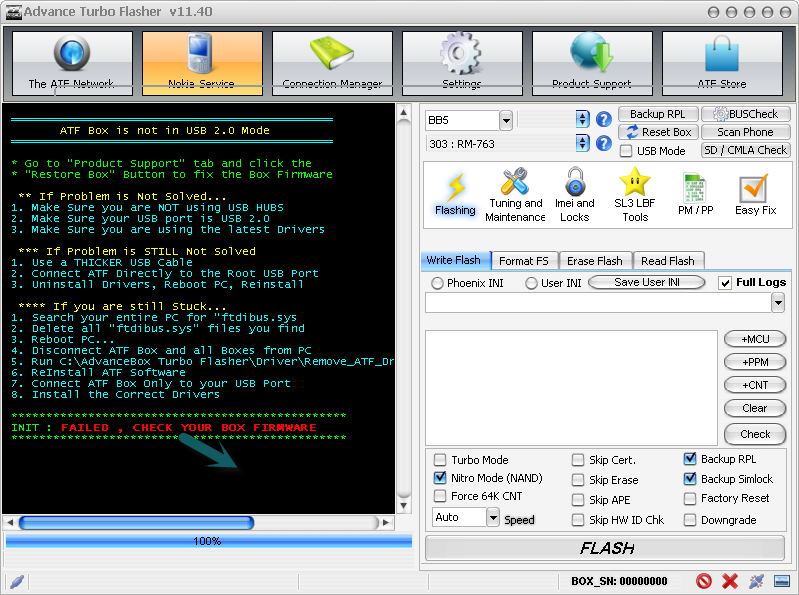Switch to the Format FS tab
799x595 pixels.
(x=524, y=261)
